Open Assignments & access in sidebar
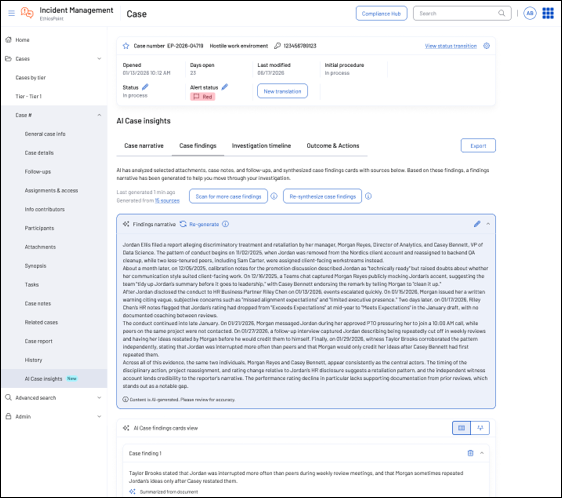 coord(51,190)
